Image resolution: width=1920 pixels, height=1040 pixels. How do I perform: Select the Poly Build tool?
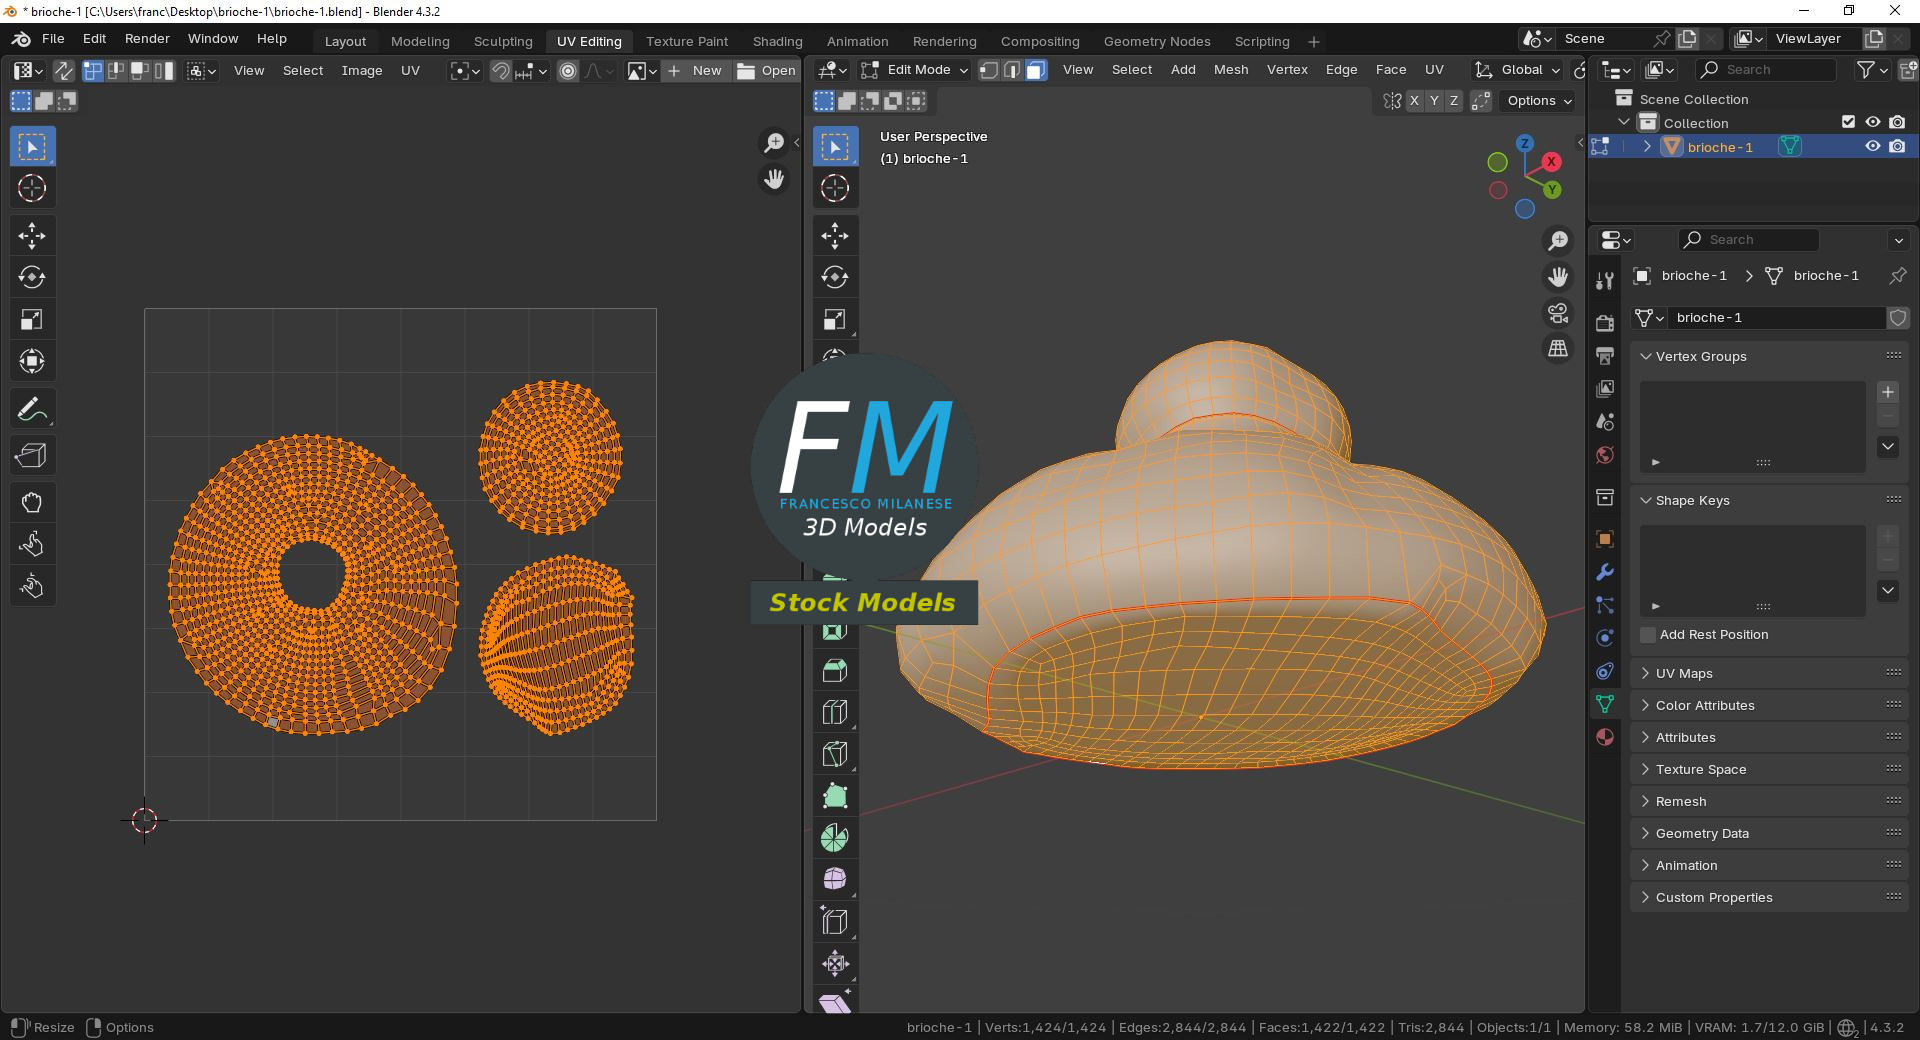click(835, 796)
